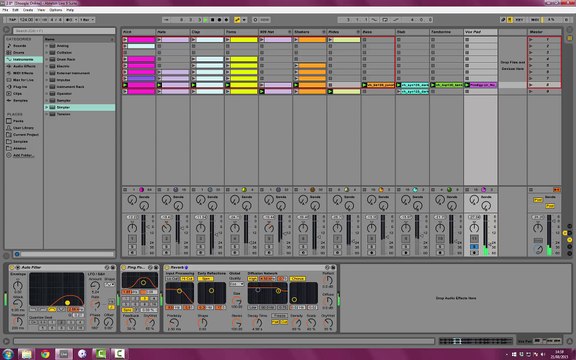This screenshot has height=360, width=576.
Task: Launch Master scene 1
Action: 531,40
